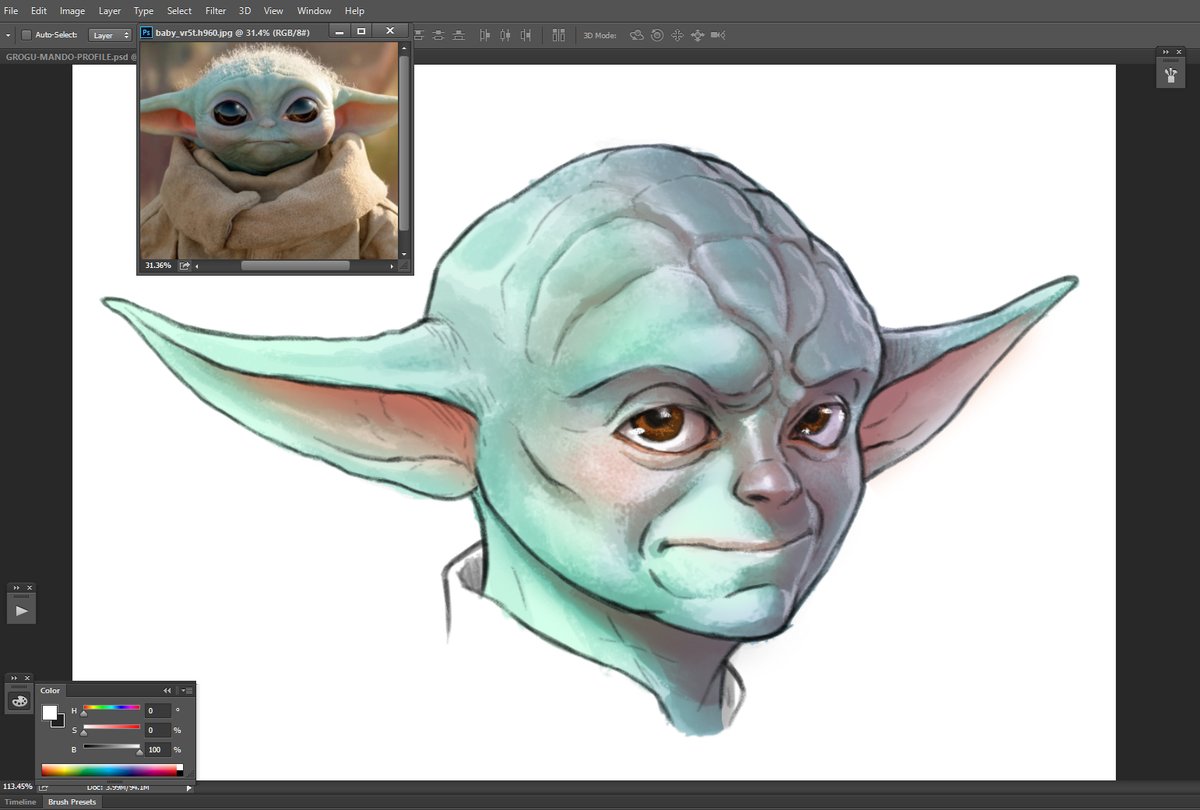Screen dimensions: 1200x810
Task: Open the Select menu
Action: click(179, 11)
